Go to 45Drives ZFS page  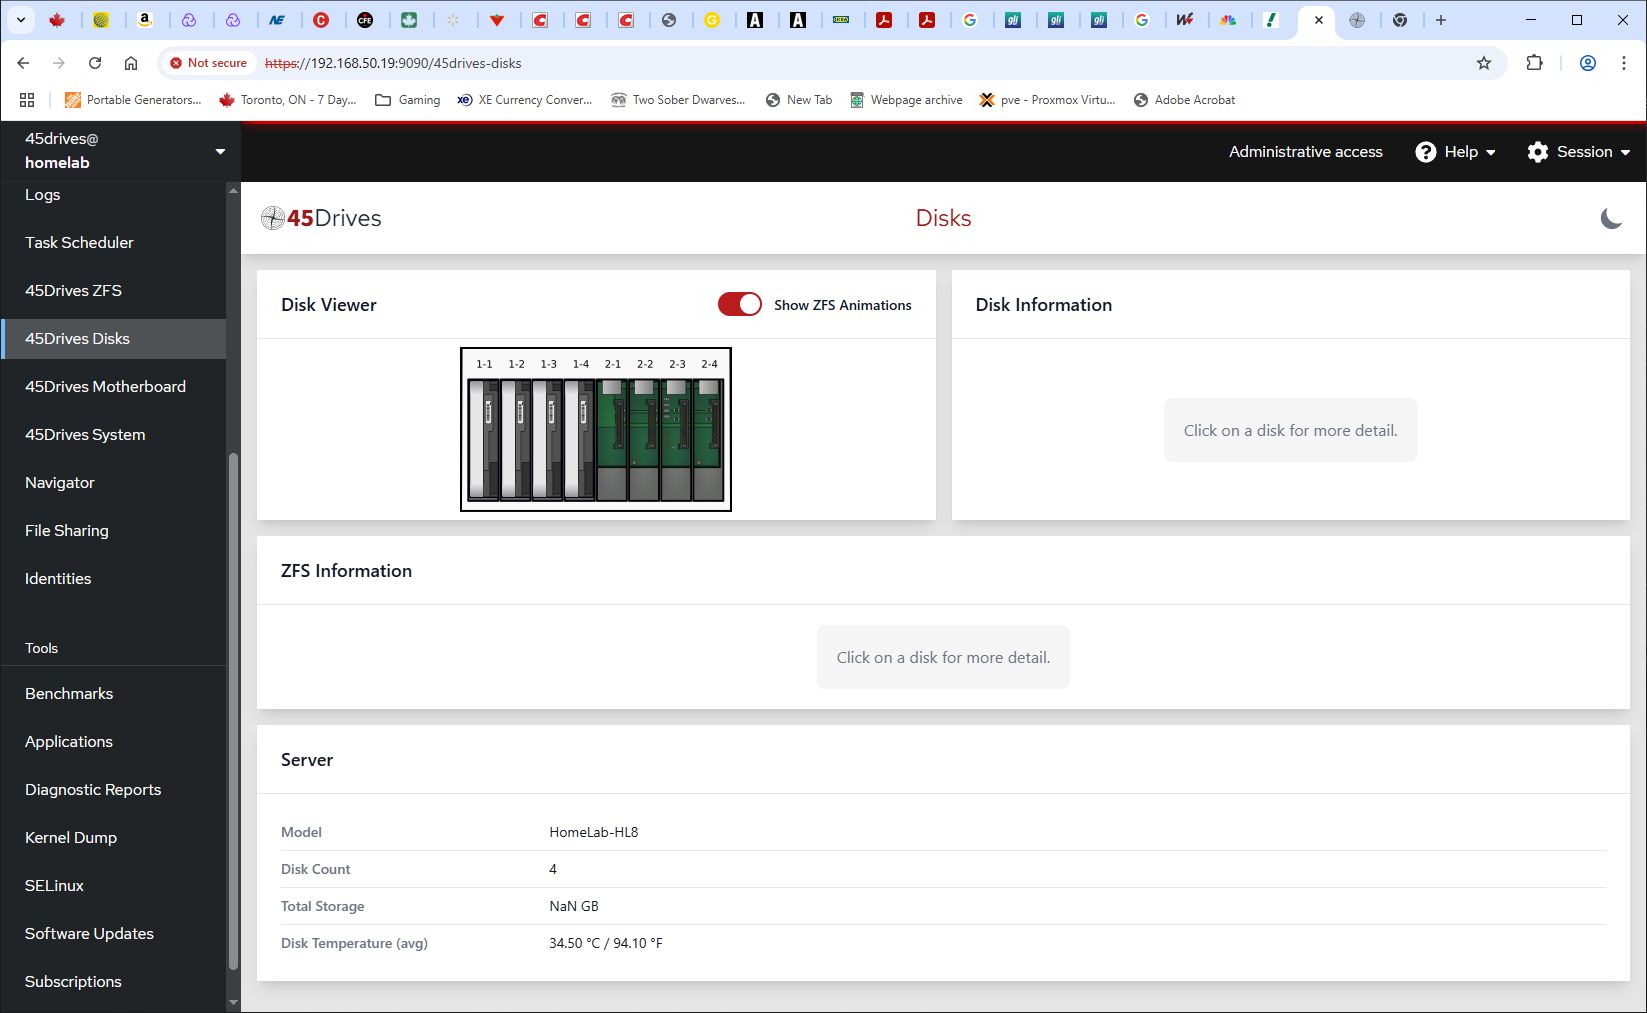tap(113, 291)
